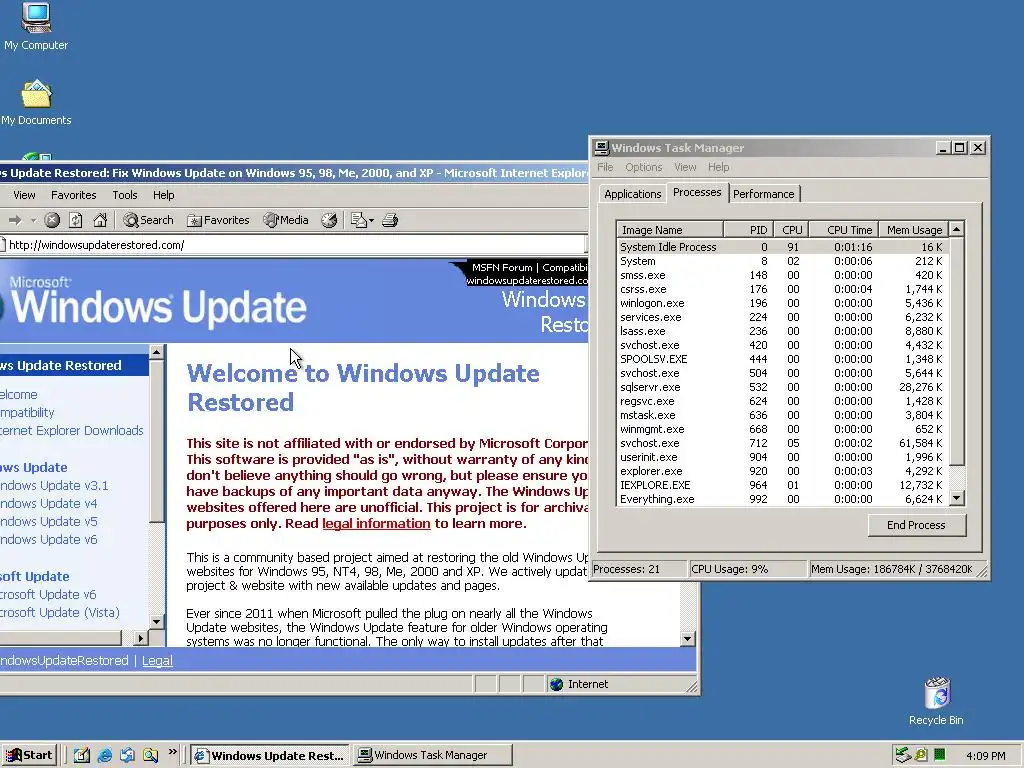Screen dimensions: 1024x768
Task: Select sqlservr.exe in process list
Action: pyautogui.click(x=782, y=387)
